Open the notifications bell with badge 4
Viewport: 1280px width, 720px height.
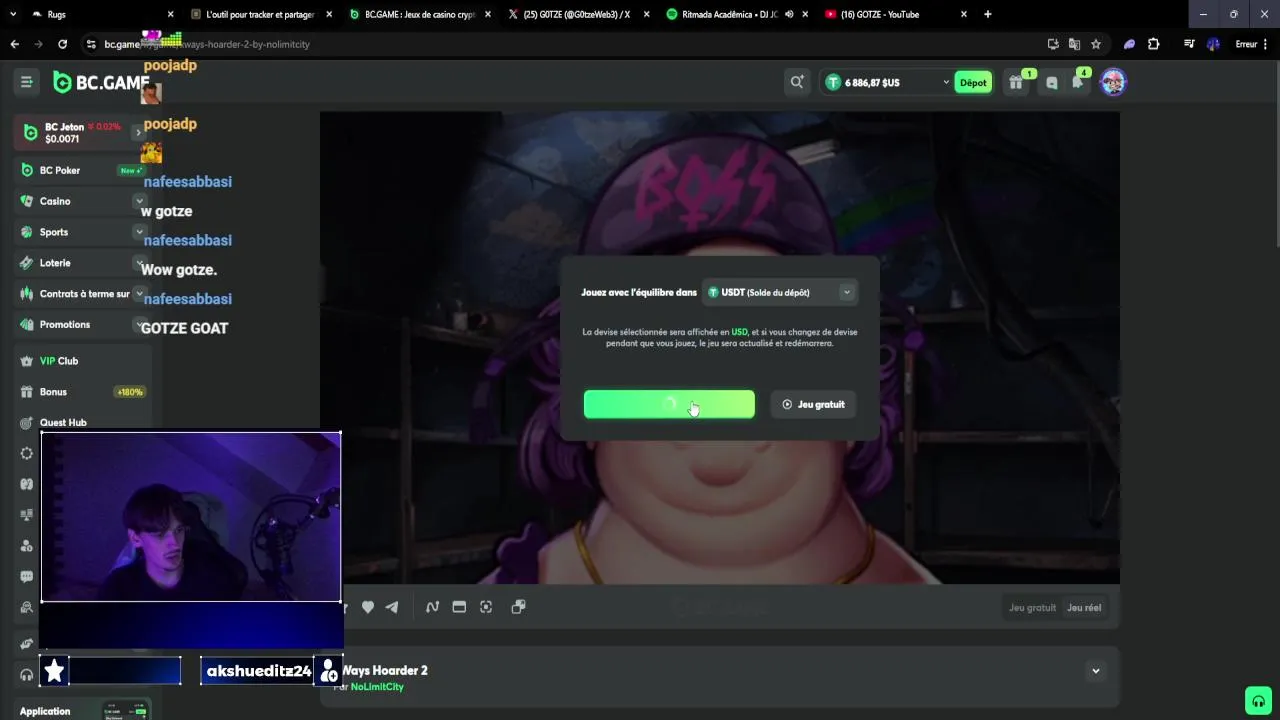click(x=1077, y=83)
